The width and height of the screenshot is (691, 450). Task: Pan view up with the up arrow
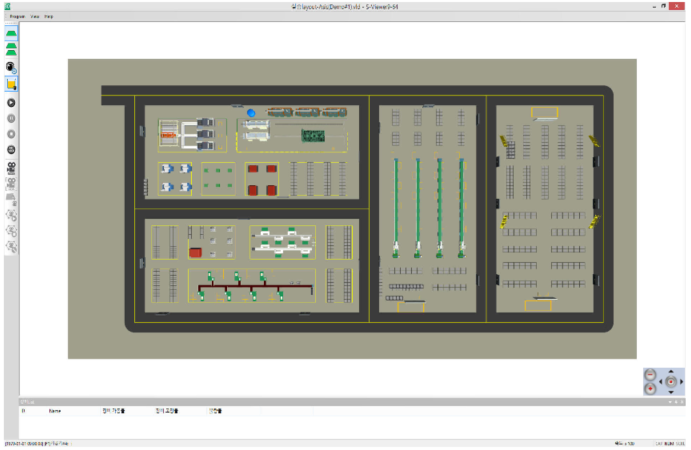(670, 372)
